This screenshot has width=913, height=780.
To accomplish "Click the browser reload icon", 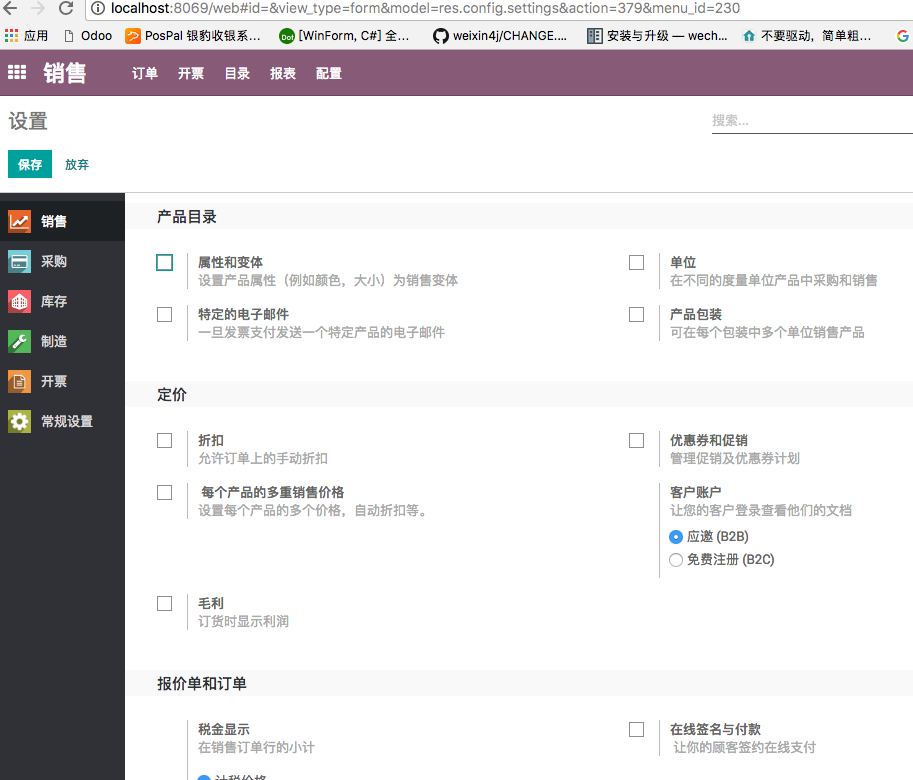I will (x=66, y=8).
